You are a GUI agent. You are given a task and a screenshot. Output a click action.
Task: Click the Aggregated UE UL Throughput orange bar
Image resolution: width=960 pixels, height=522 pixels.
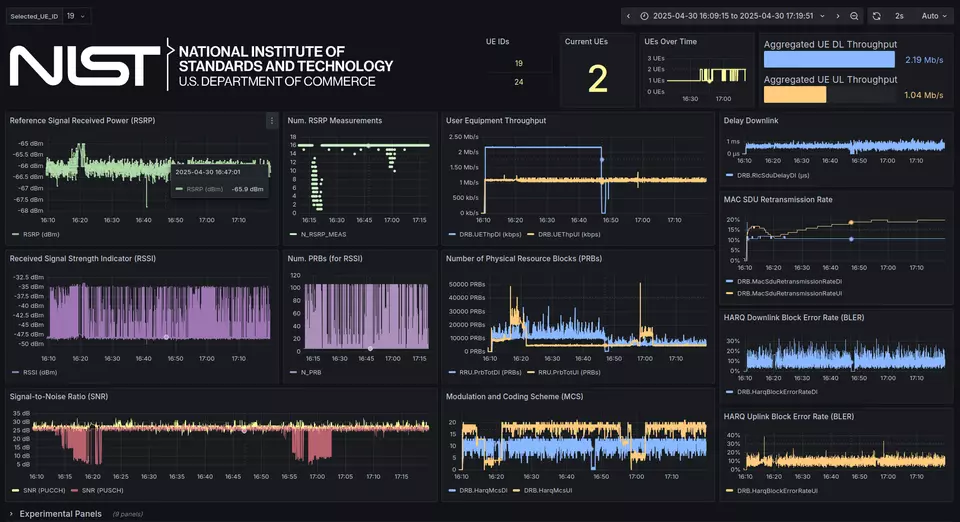click(795, 94)
